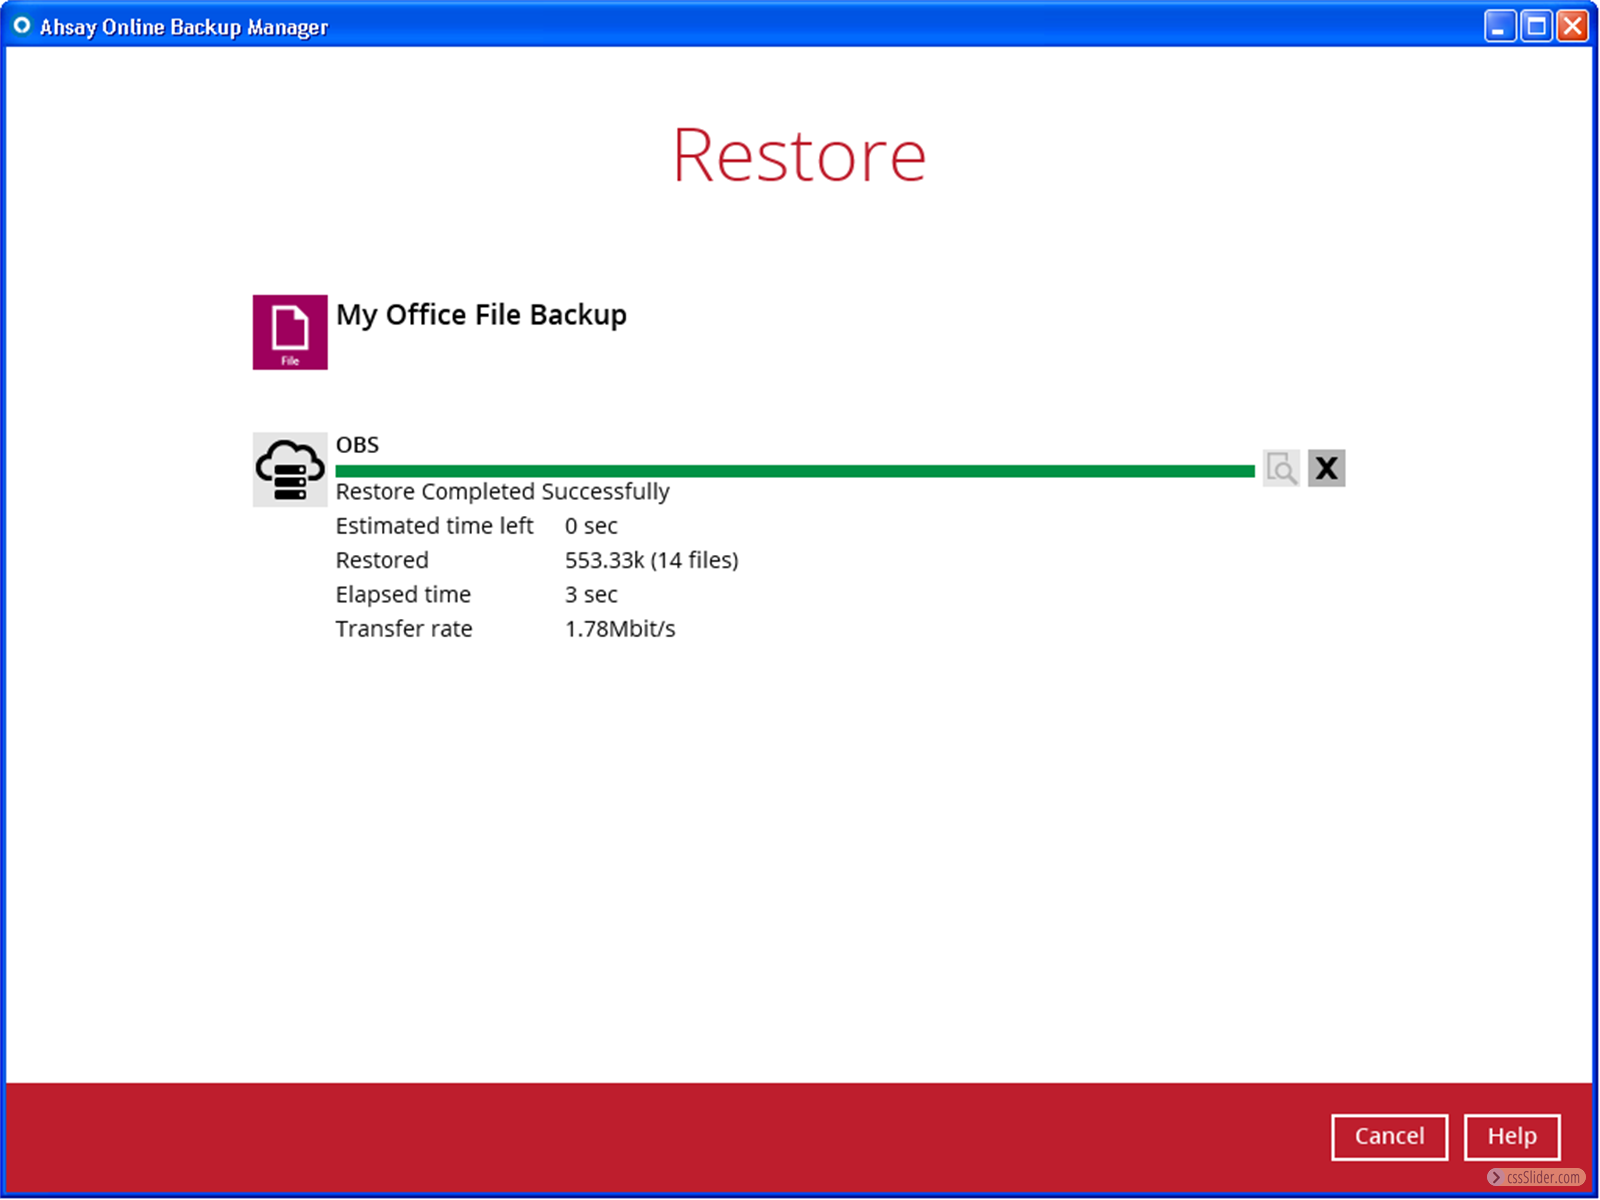Click the Restore page heading
Screen dimensions: 1600x1200
[799, 156]
